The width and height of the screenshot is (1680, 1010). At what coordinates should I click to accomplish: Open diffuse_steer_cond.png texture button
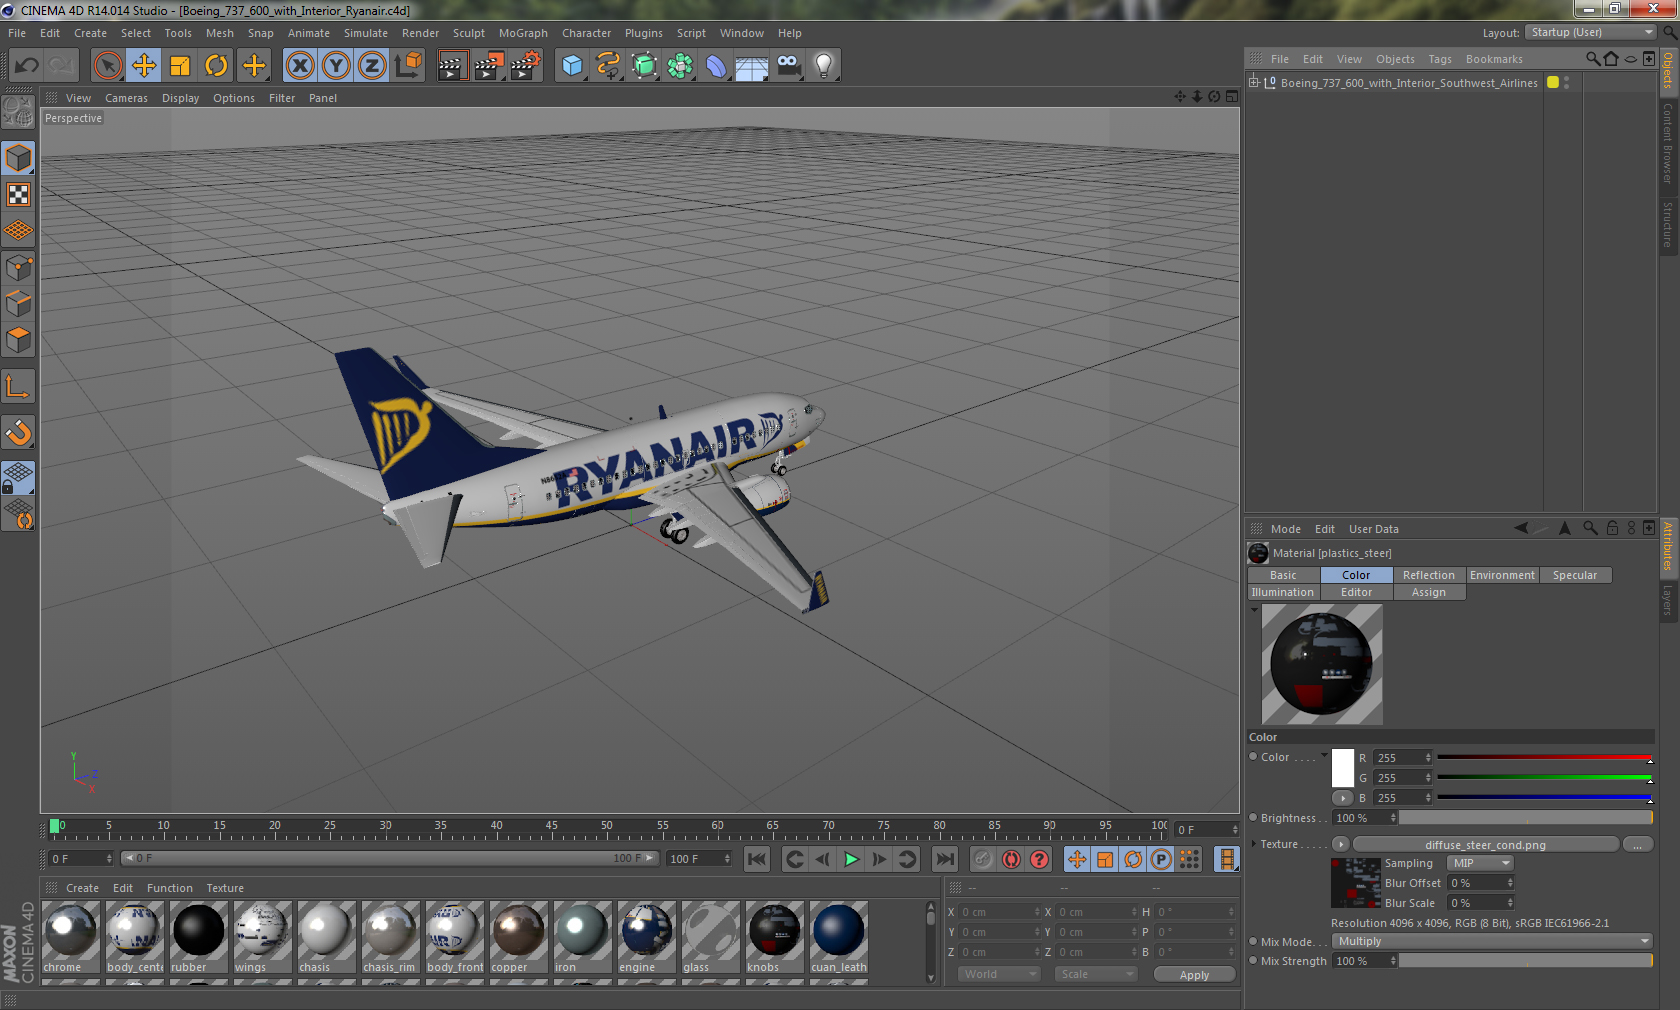coord(1485,844)
